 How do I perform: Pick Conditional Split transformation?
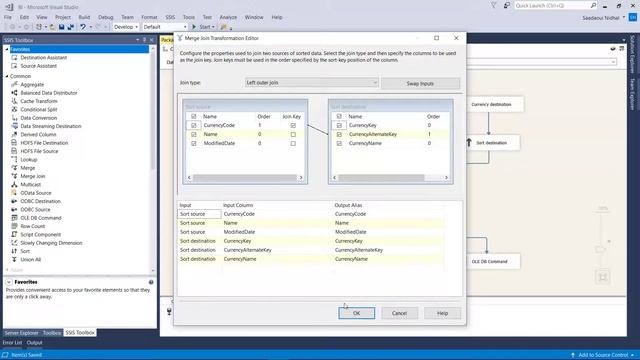[39, 109]
